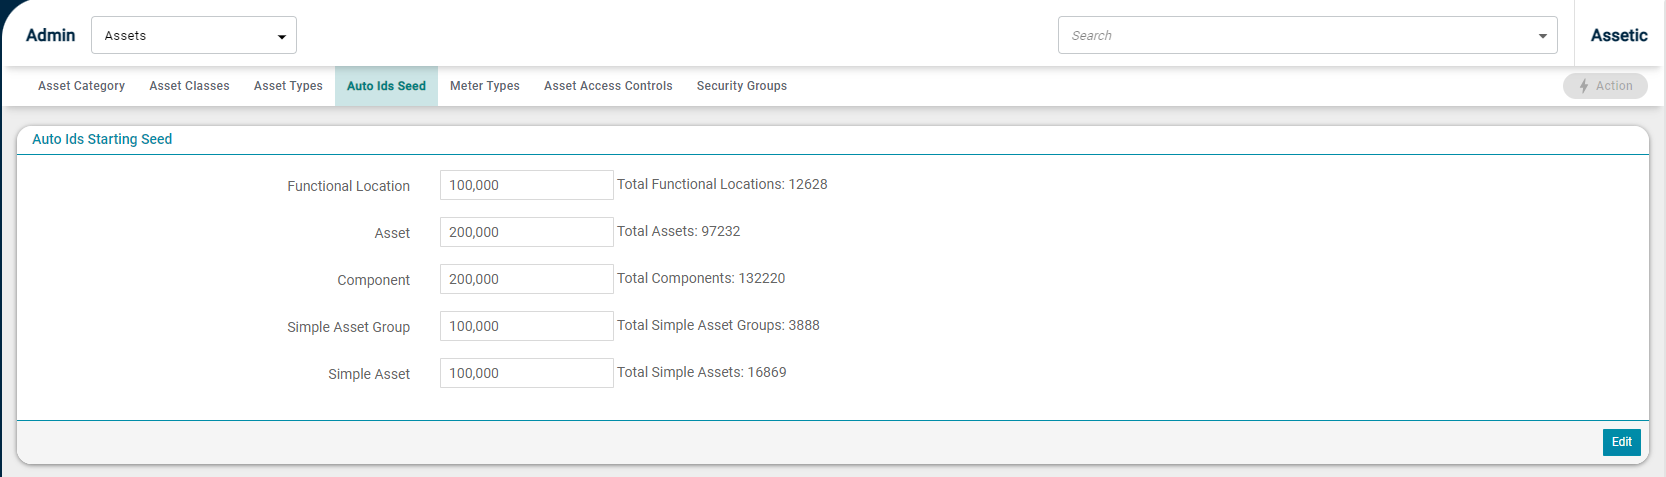Image resolution: width=1666 pixels, height=477 pixels.
Task: Go to the Asset Types tab
Action: (288, 86)
